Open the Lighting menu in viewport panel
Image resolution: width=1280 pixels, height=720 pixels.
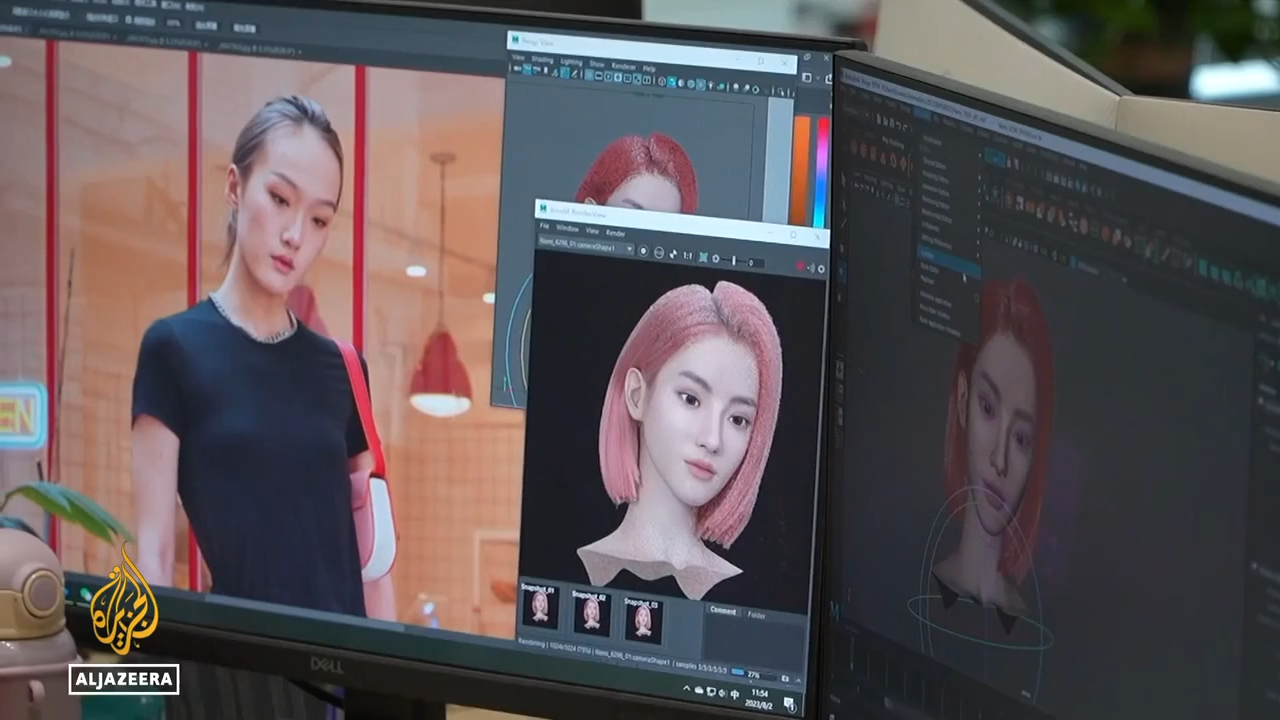tap(570, 62)
